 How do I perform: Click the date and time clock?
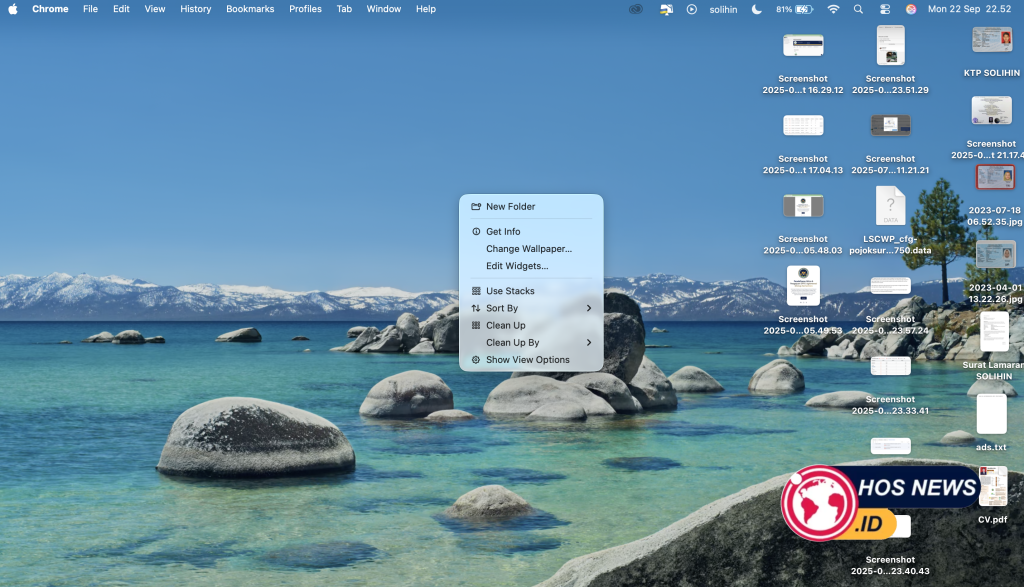click(969, 9)
